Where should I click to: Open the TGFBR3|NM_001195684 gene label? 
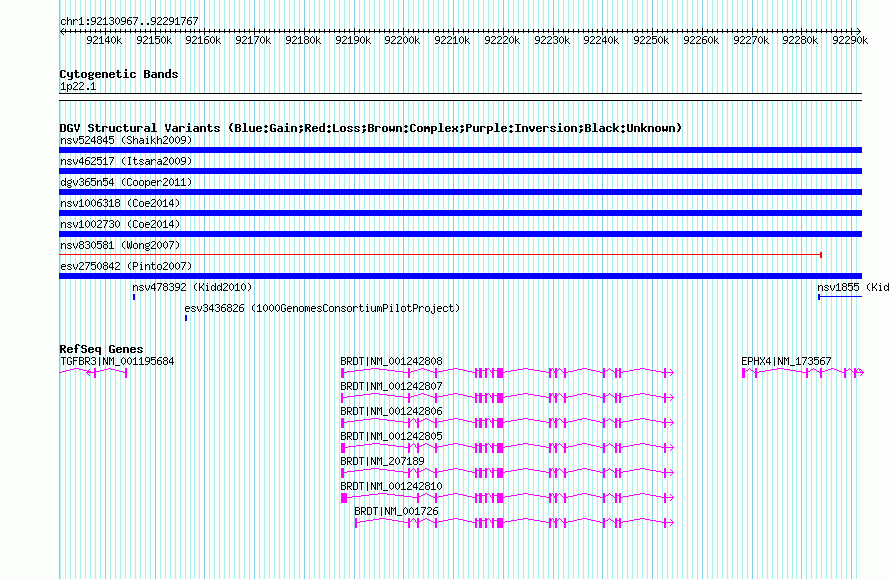click(x=117, y=362)
